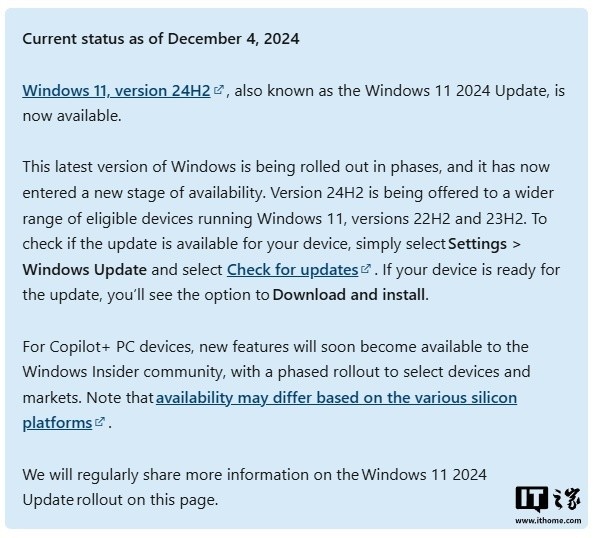This screenshot has height=538, width=594.
Task: Click the now available sentence ending
Action: 72,116
